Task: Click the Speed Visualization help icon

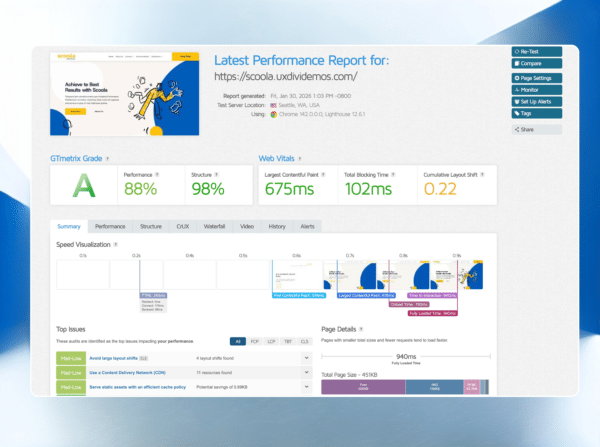Action: 116,245
